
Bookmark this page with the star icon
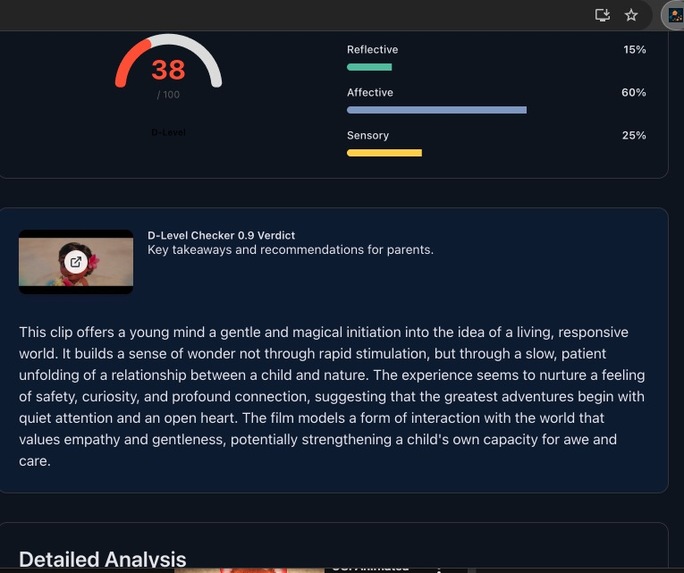631,15
